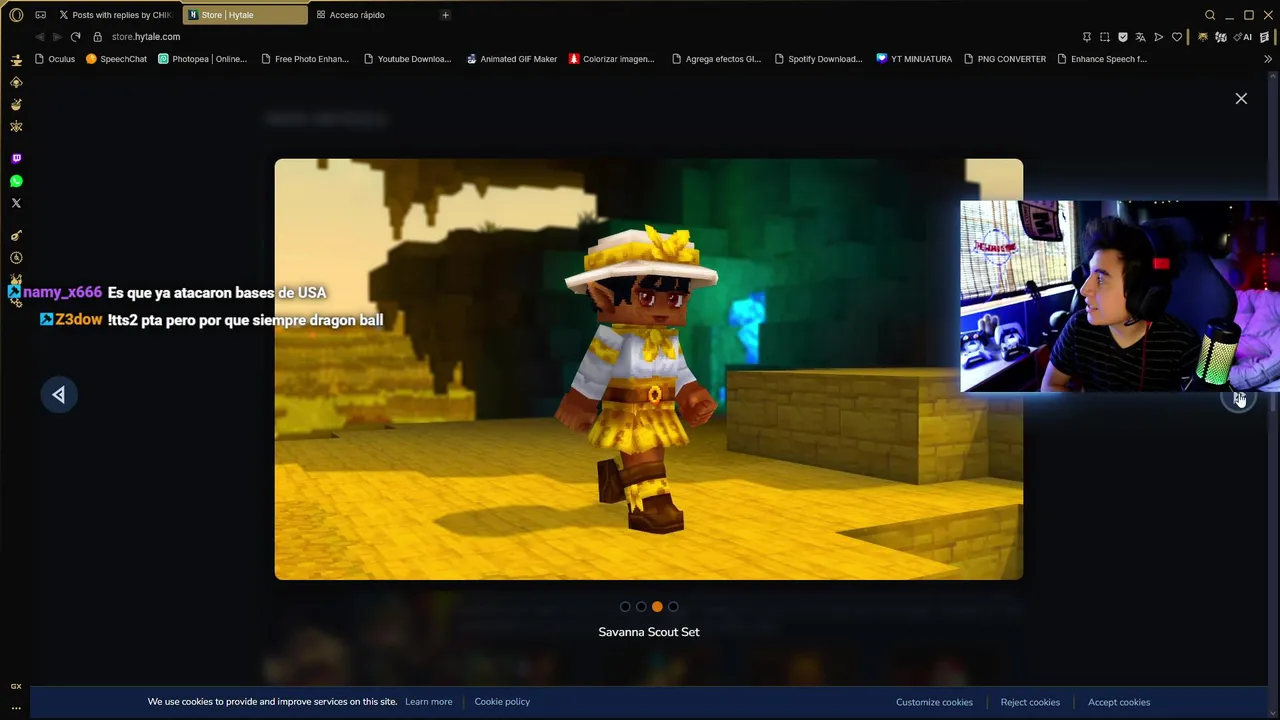The image size is (1280, 720).
Task: Show the fourth carousel slide dot
Action: coord(673,606)
